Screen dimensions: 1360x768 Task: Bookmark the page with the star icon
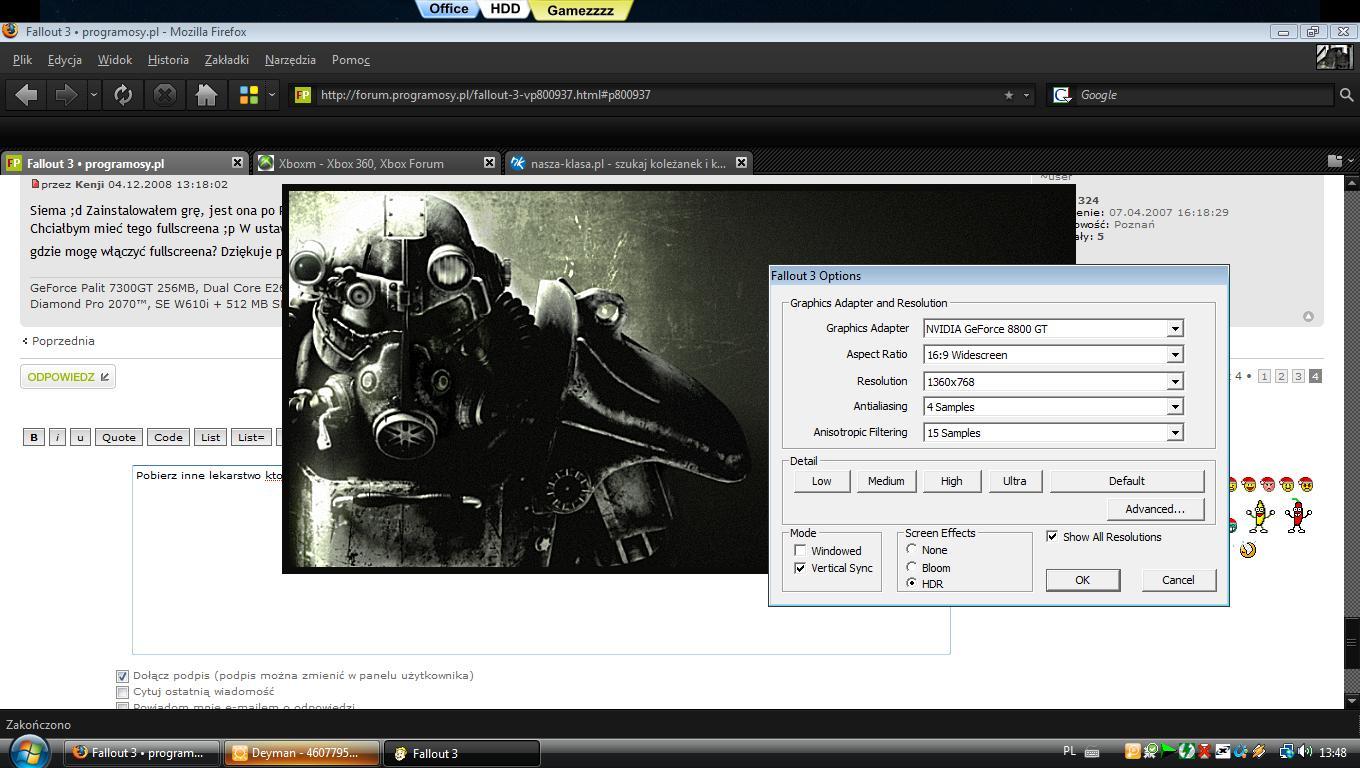(x=1008, y=95)
